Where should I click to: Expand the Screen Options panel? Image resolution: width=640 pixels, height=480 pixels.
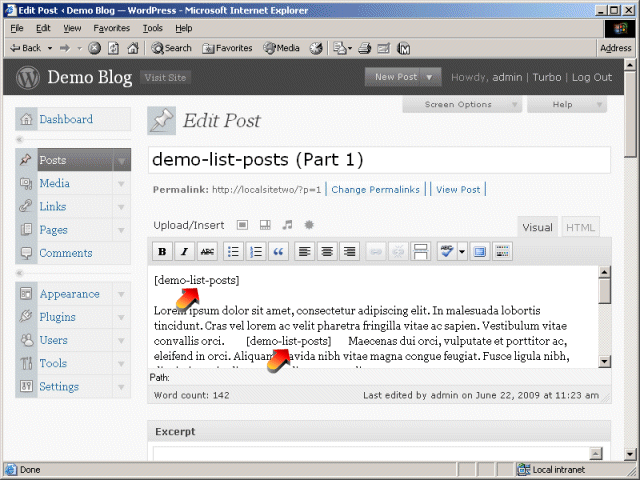click(x=462, y=104)
